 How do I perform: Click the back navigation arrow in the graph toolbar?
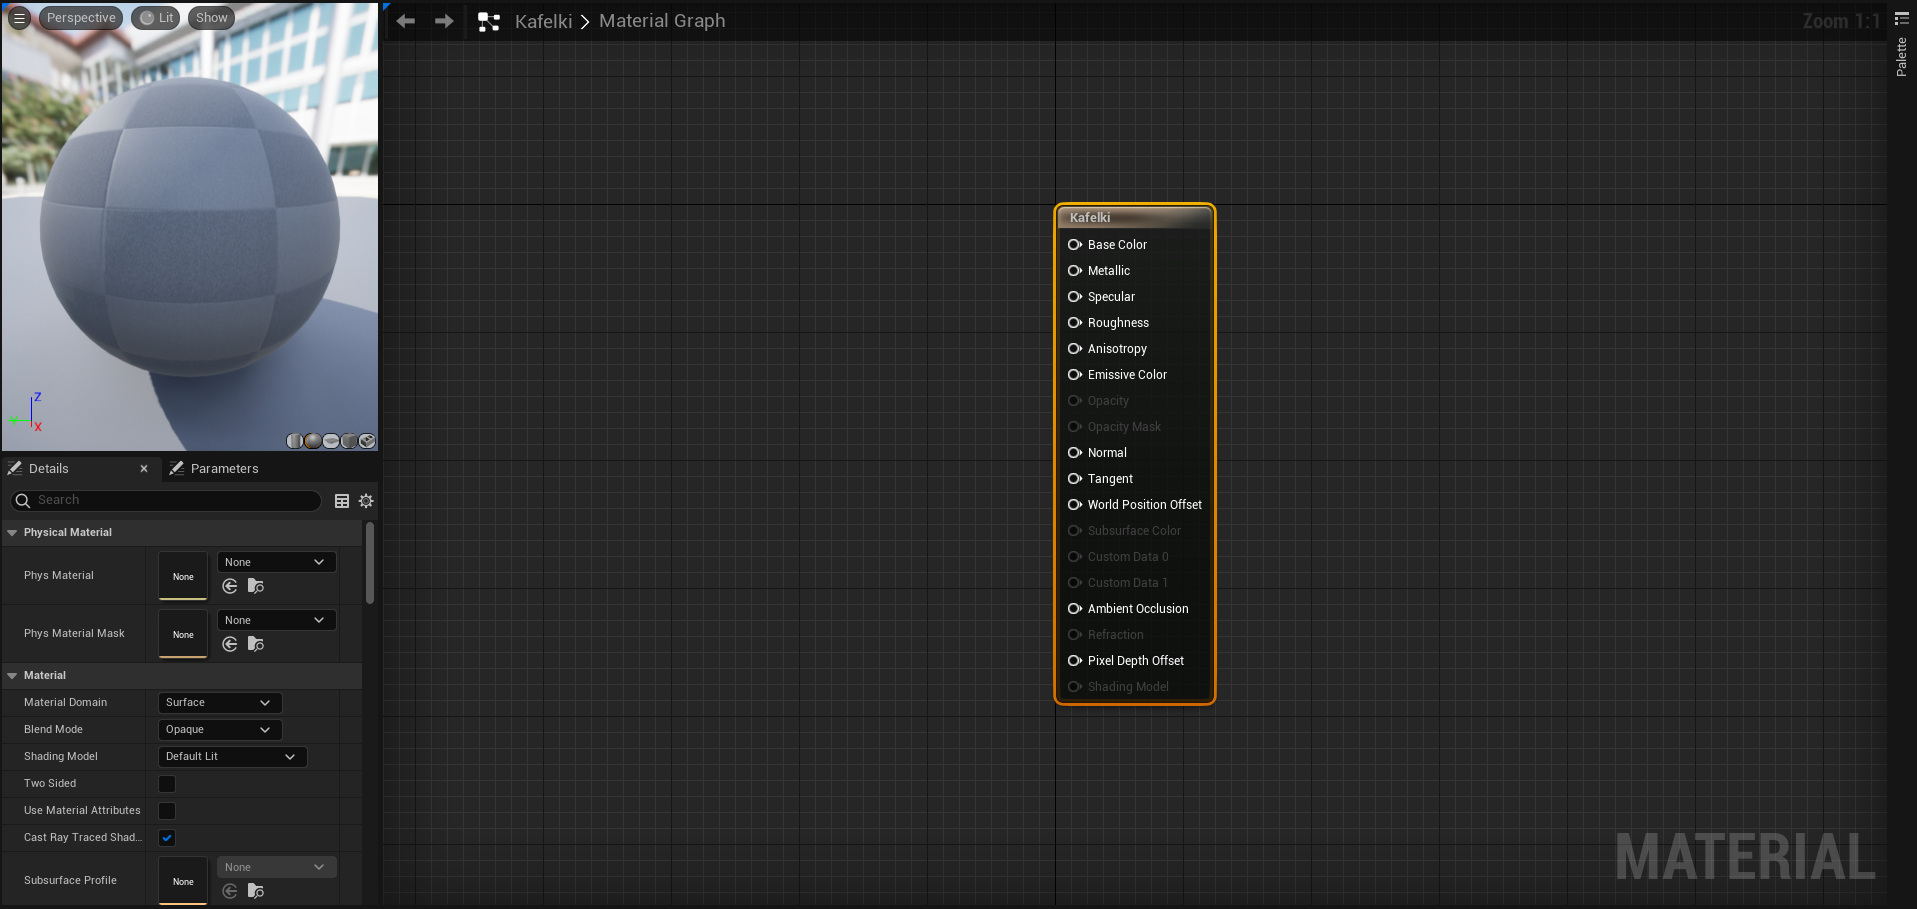[x=405, y=20]
